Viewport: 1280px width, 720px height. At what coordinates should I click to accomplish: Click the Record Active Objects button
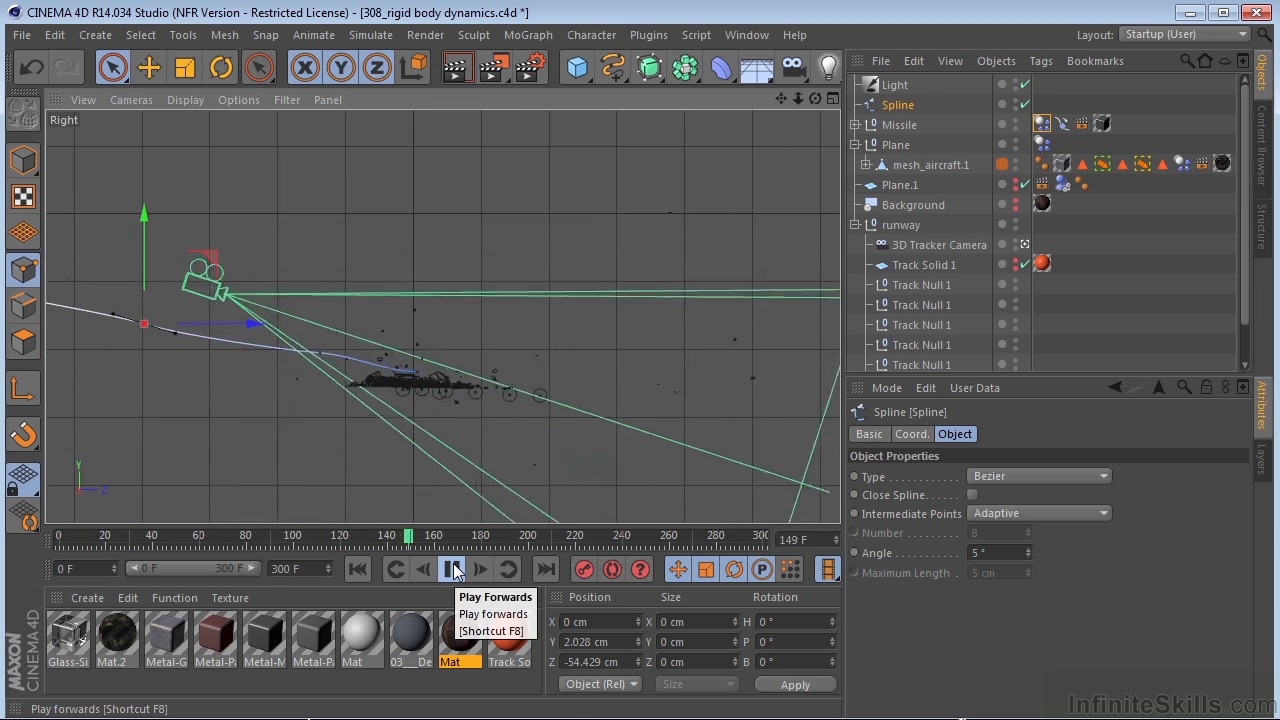[x=585, y=569]
